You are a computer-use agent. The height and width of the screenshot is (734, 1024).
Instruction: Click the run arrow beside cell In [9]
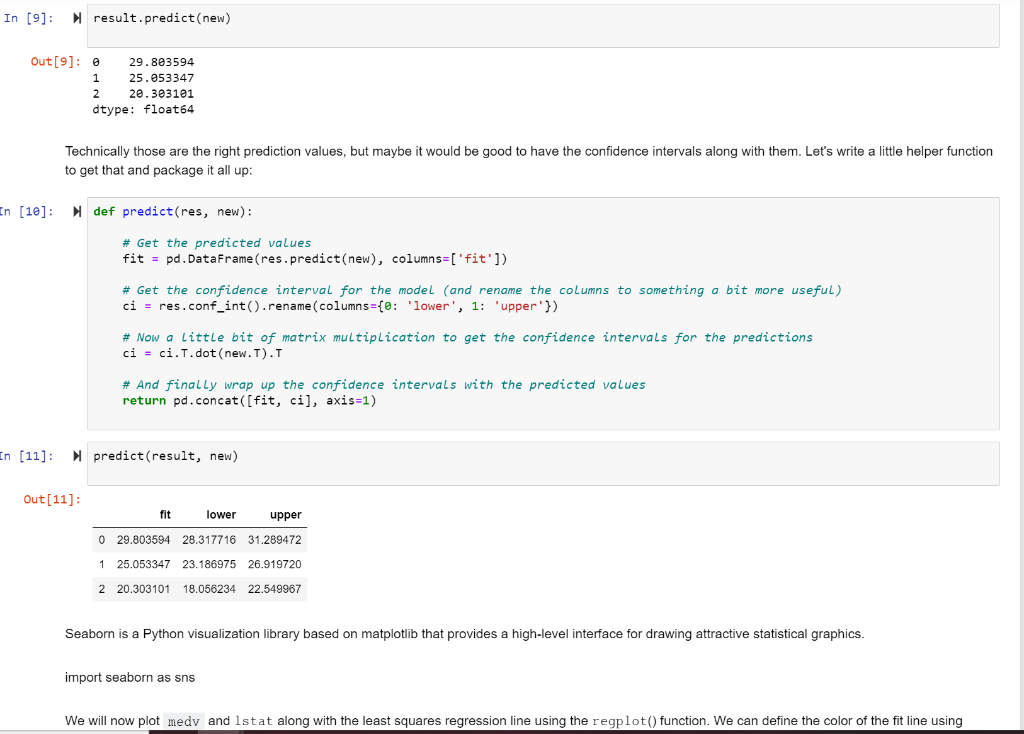click(x=77, y=16)
